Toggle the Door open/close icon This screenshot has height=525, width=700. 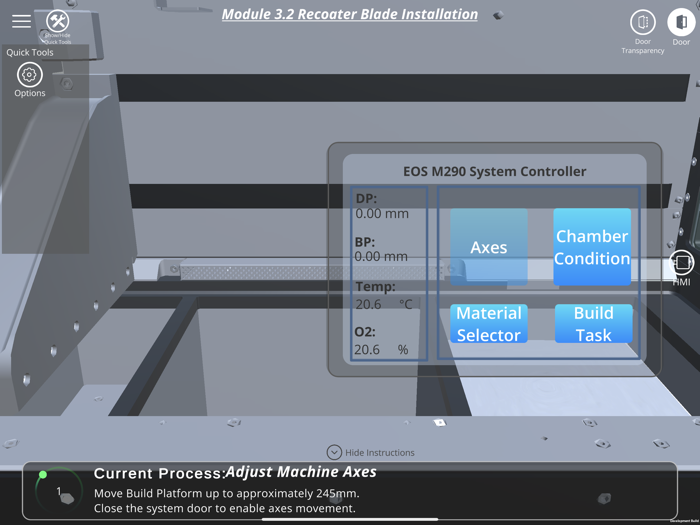(x=681, y=21)
